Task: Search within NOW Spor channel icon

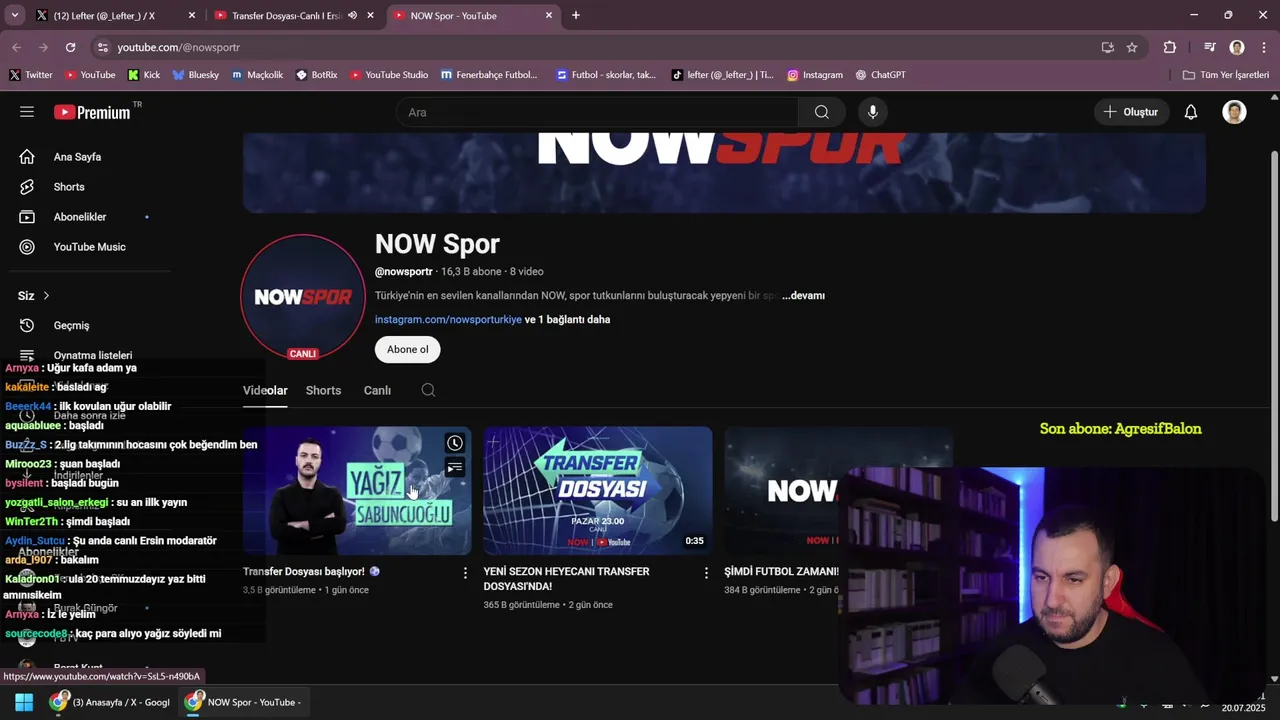Action: coord(428,390)
